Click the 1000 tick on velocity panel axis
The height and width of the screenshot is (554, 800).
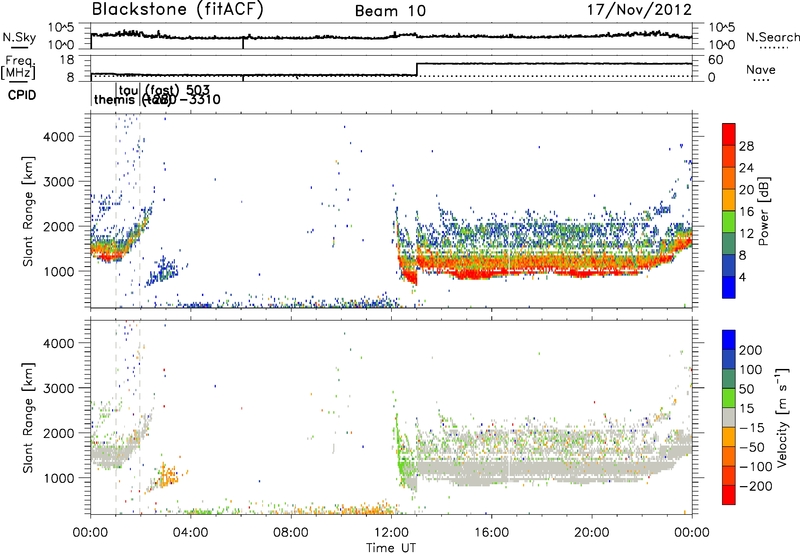click(58, 478)
